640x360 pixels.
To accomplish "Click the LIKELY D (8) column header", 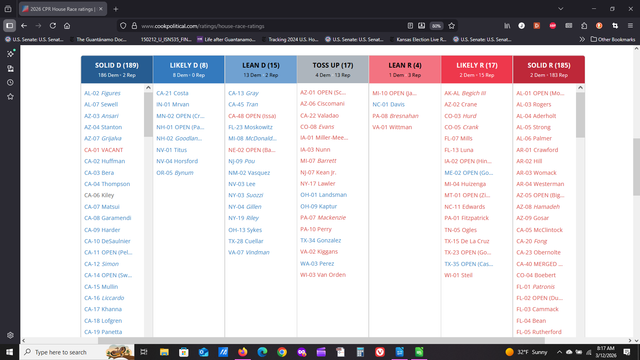I will click(x=189, y=69).
